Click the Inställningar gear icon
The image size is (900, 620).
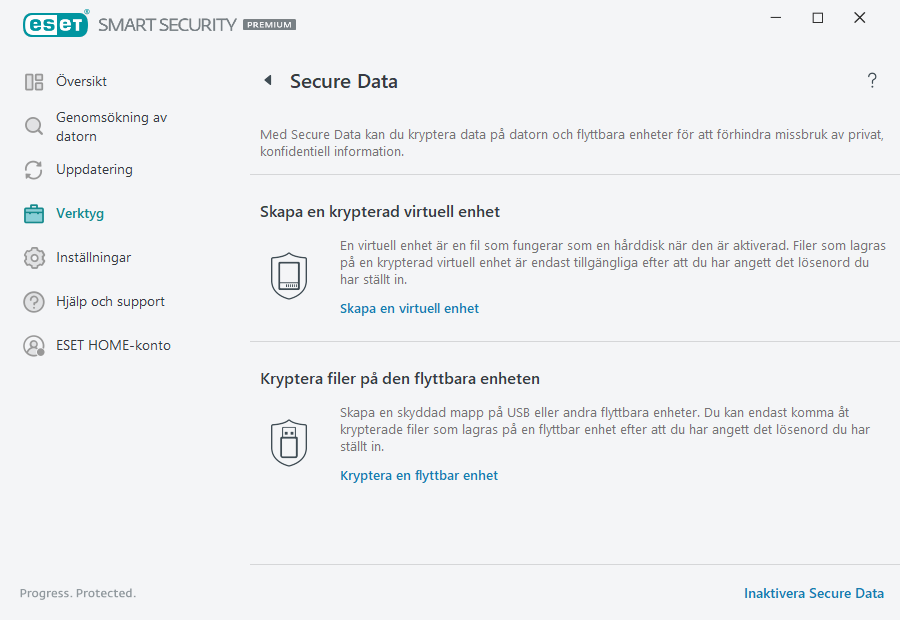coord(34,257)
